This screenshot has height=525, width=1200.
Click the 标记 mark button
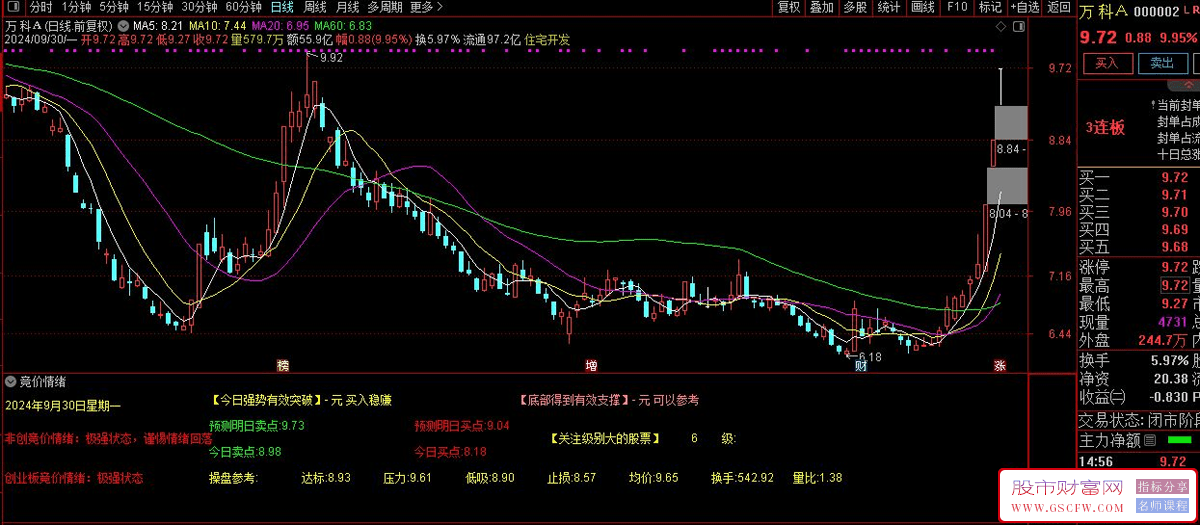coord(990,7)
